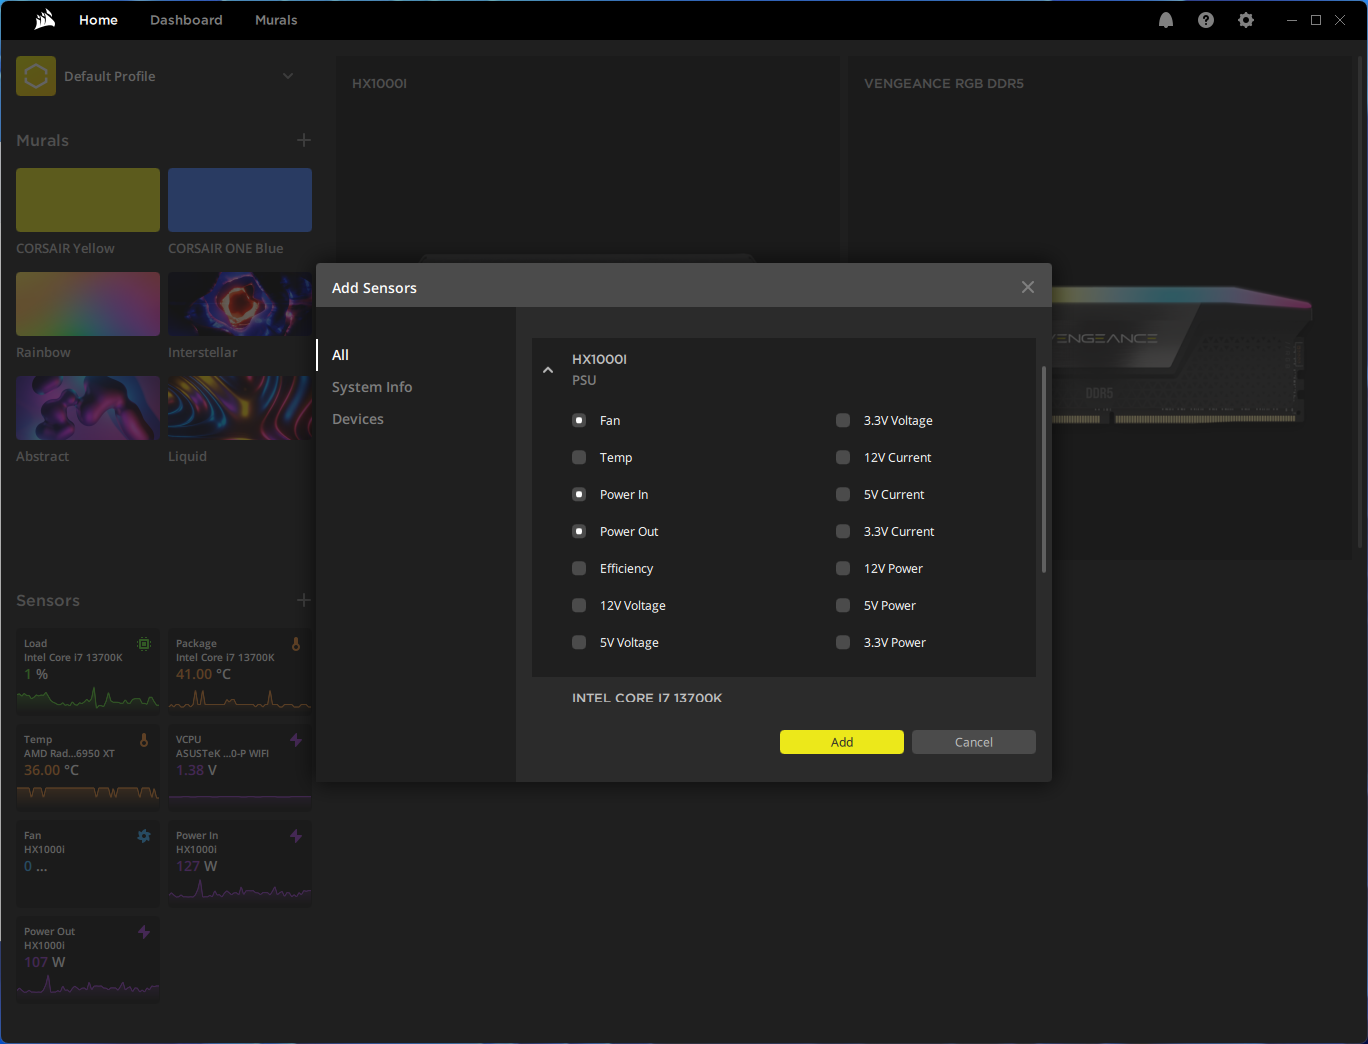Click the VENGEANCE RAM module image
1368x1044 pixels.
[x=1180, y=357]
